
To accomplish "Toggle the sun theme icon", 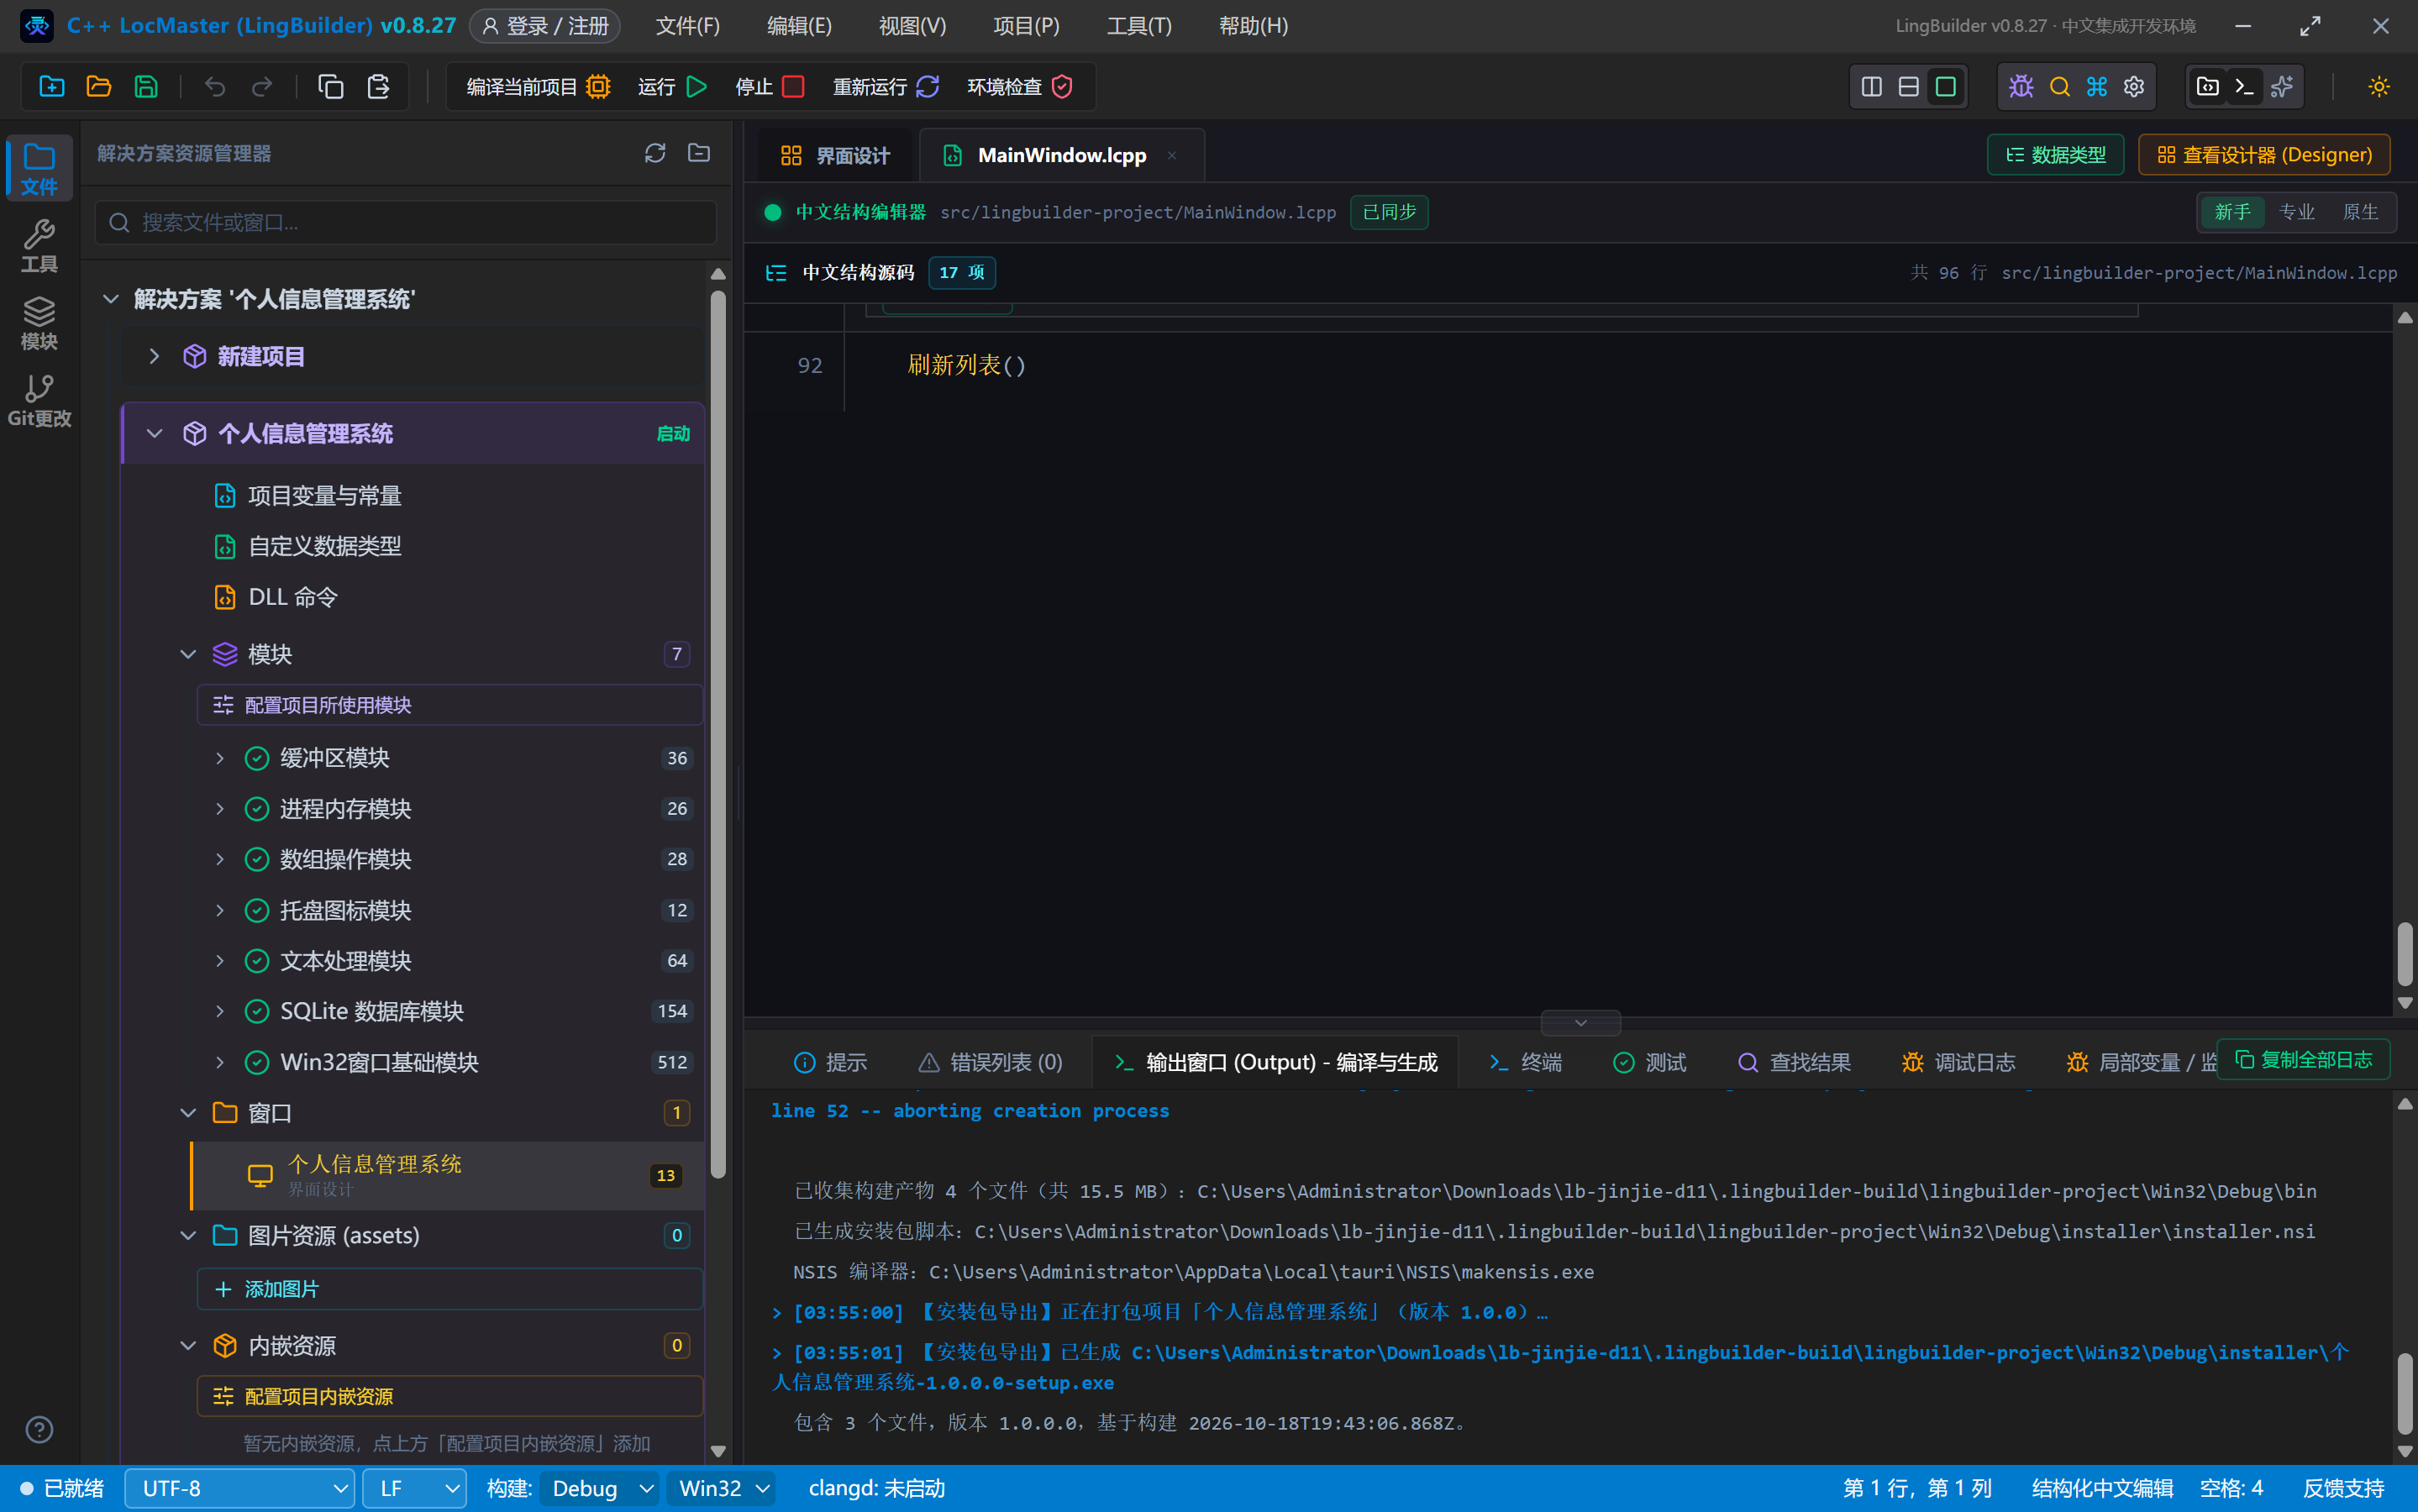I will click(2379, 87).
